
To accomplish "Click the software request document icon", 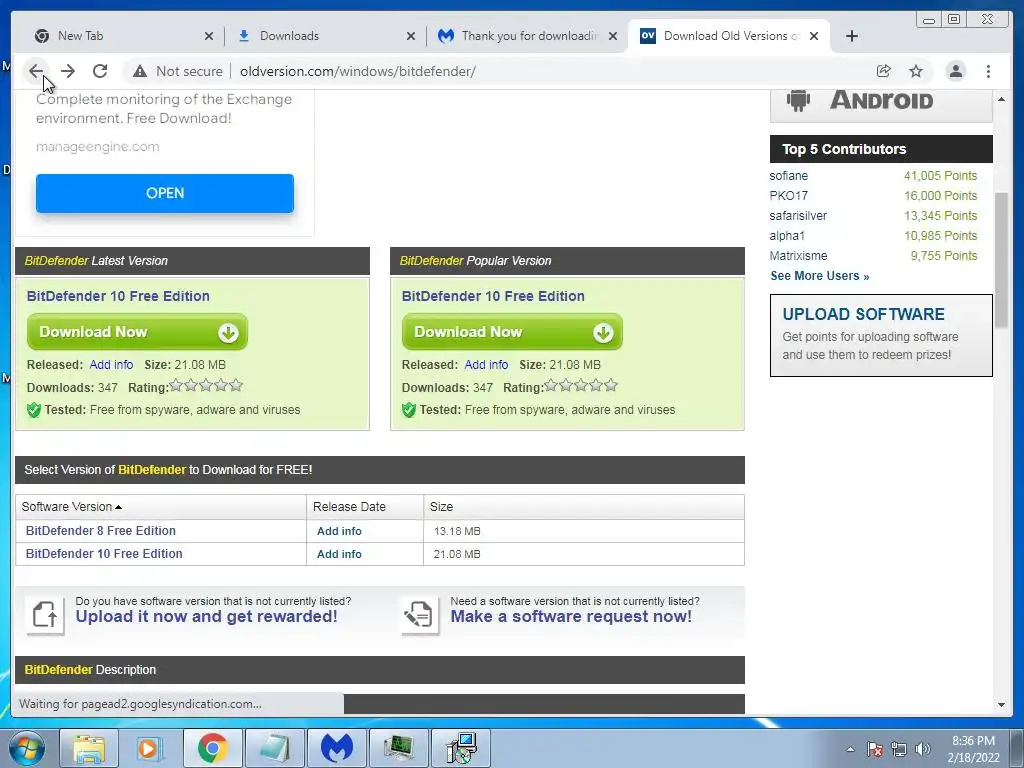I will tap(420, 615).
